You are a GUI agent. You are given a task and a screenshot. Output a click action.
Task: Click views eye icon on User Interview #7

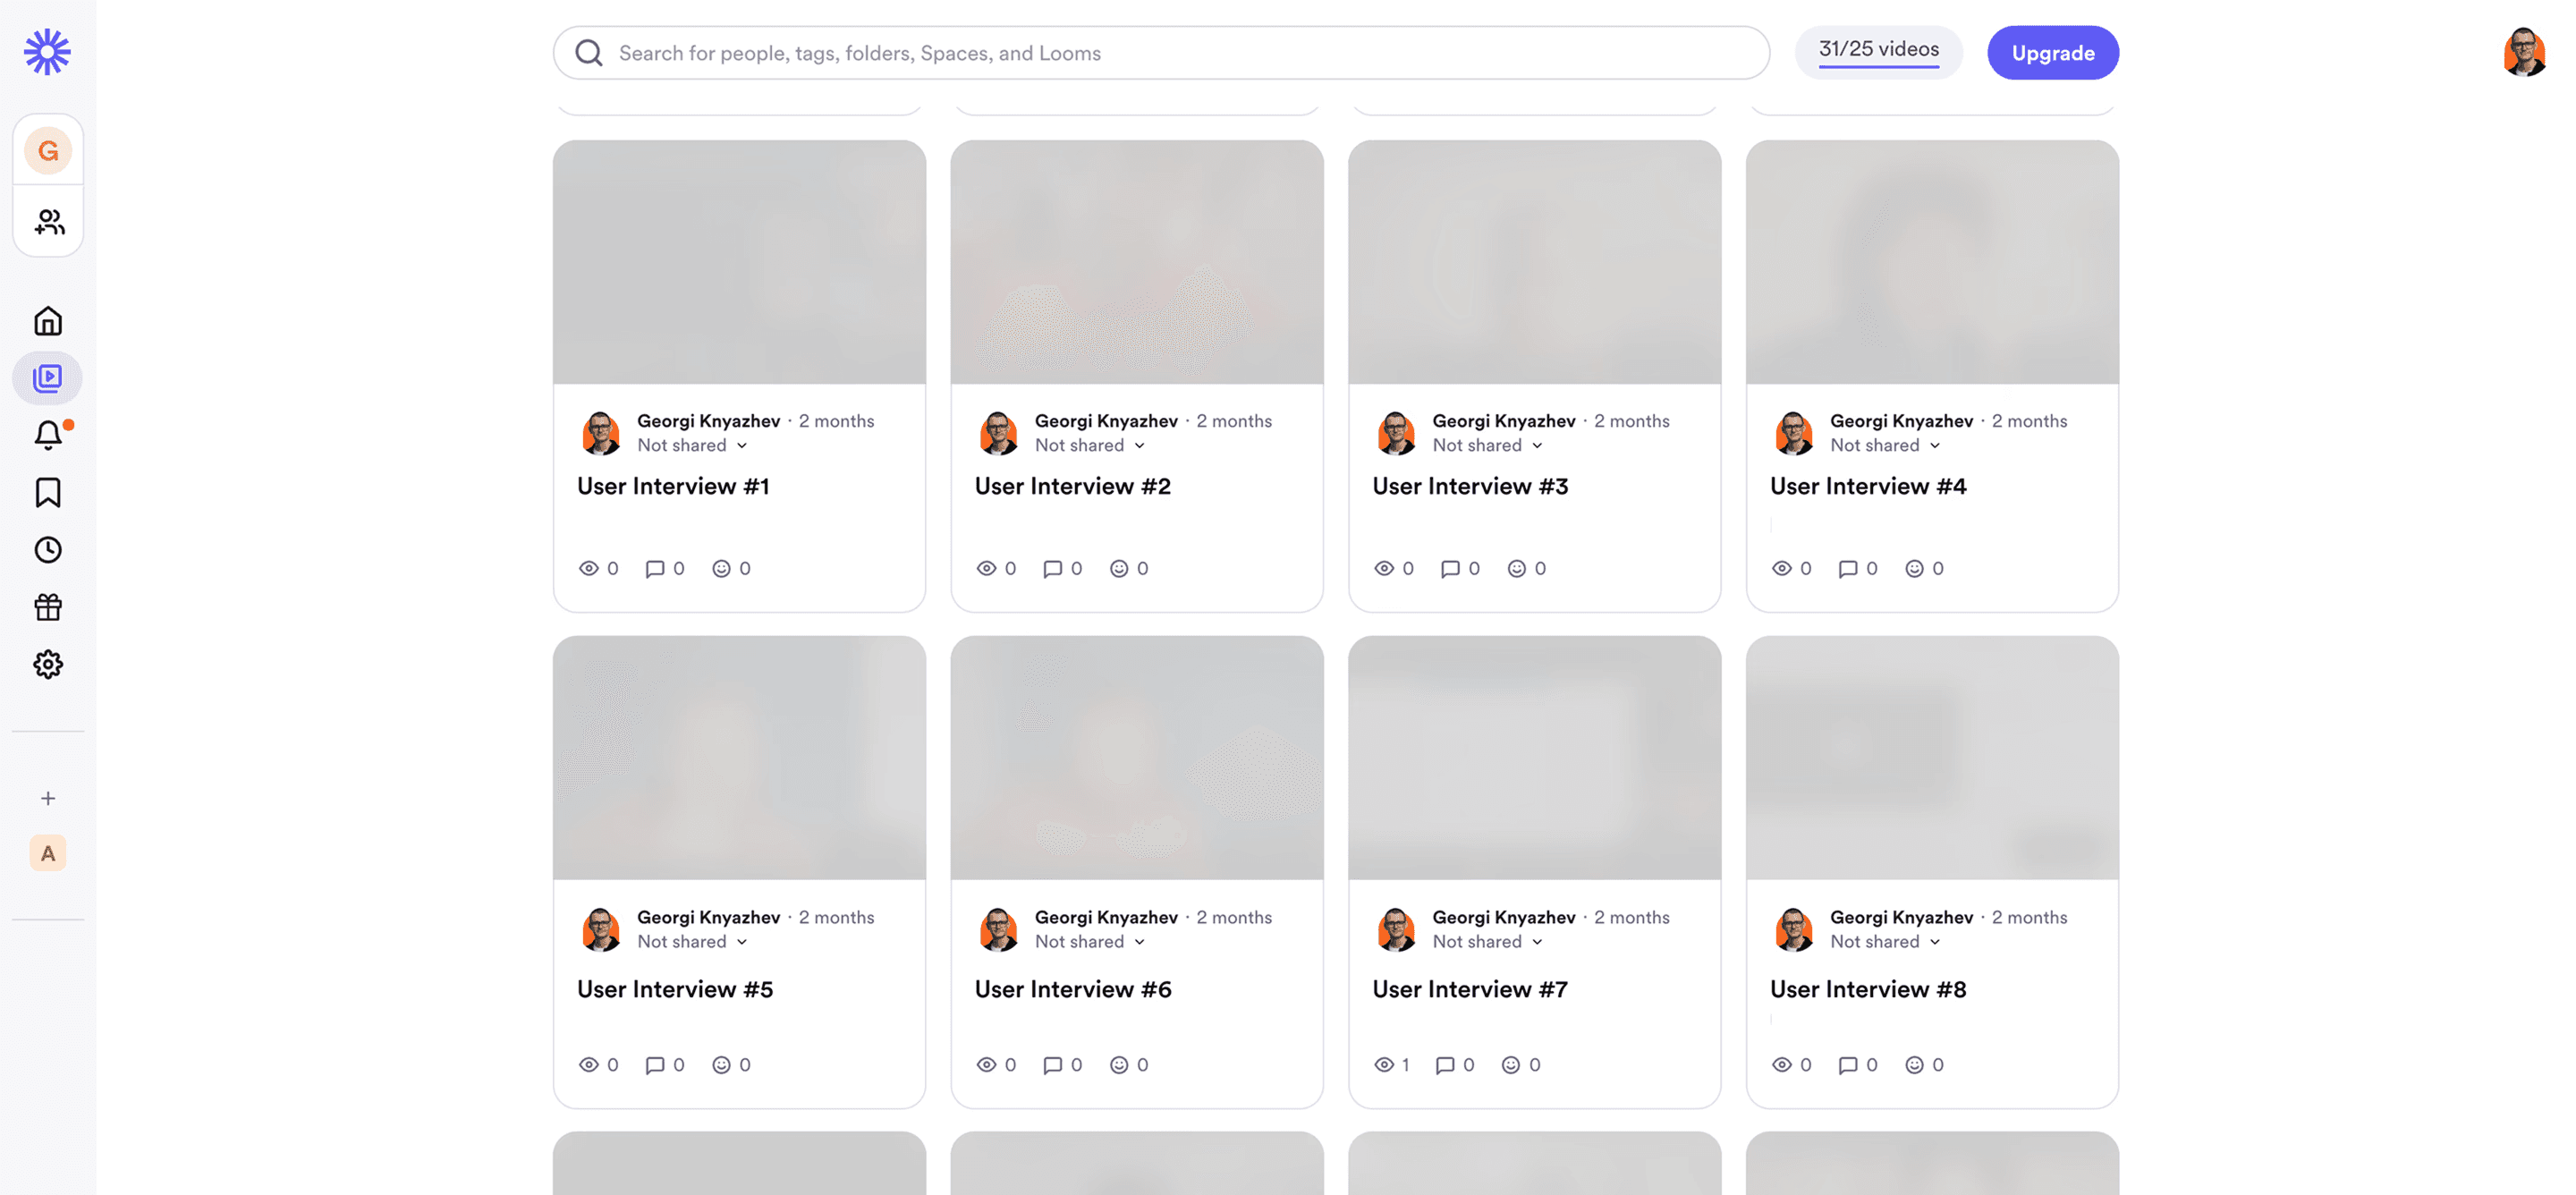click(1384, 1065)
